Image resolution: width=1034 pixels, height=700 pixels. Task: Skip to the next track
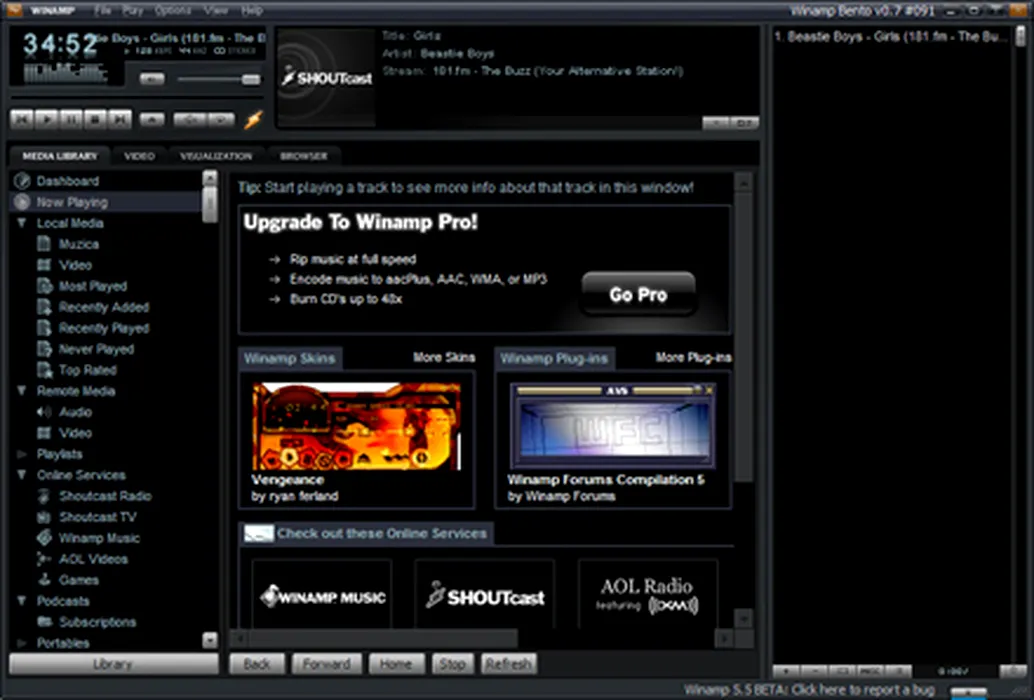[x=120, y=119]
